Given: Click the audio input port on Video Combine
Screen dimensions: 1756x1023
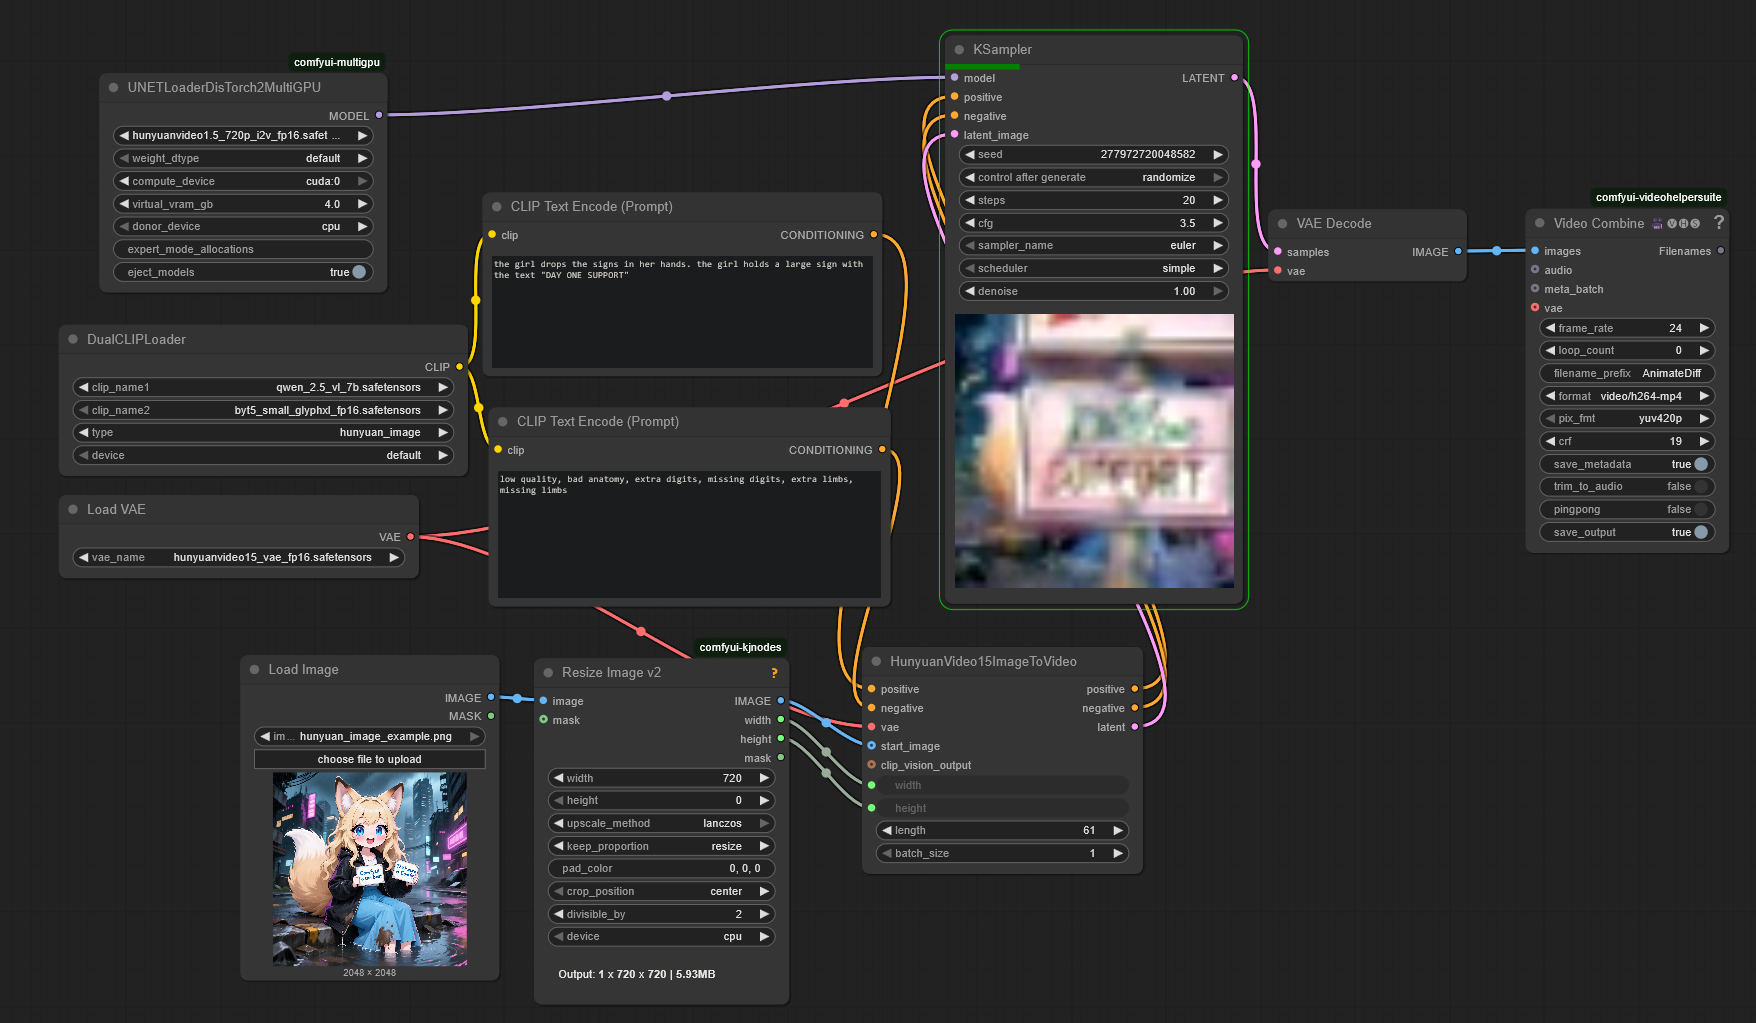Looking at the screenshot, I should pyautogui.click(x=1535, y=270).
